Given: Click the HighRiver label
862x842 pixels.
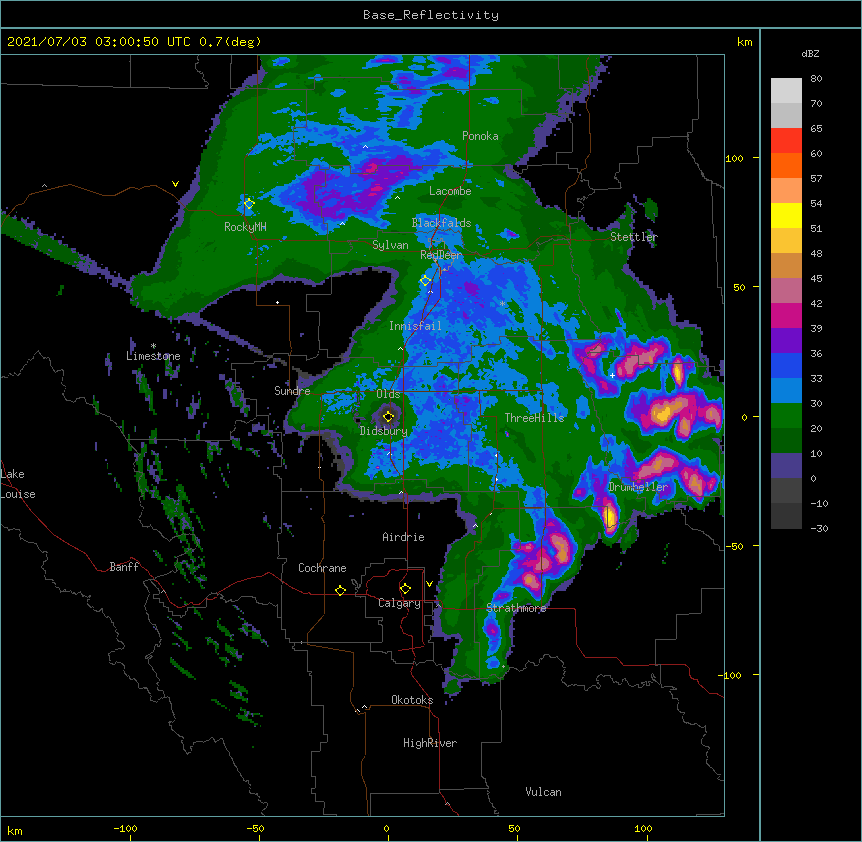Looking at the screenshot, I should point(430,743).
